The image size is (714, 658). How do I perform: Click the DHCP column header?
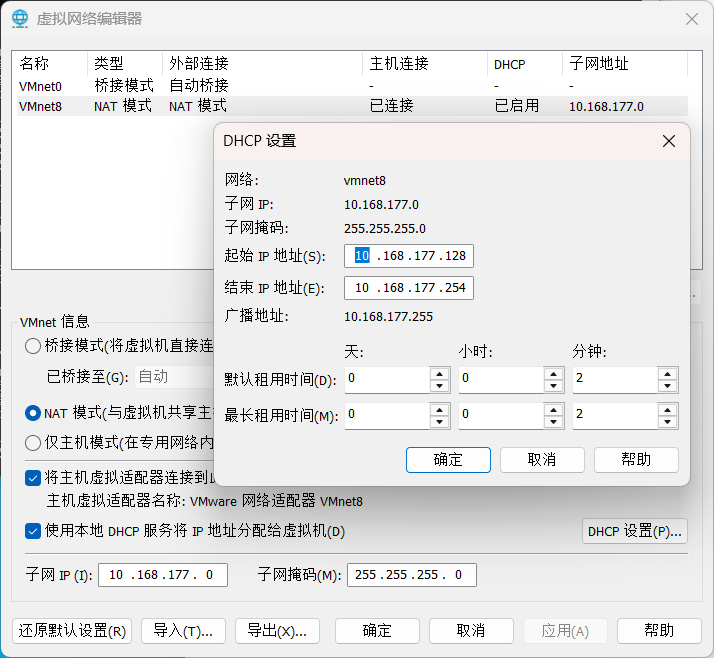tap(525, 64)
